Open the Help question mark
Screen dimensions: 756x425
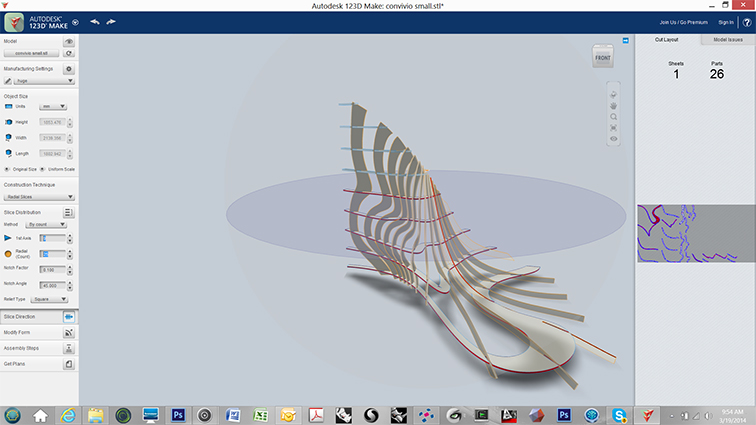(x=747, y=22)
